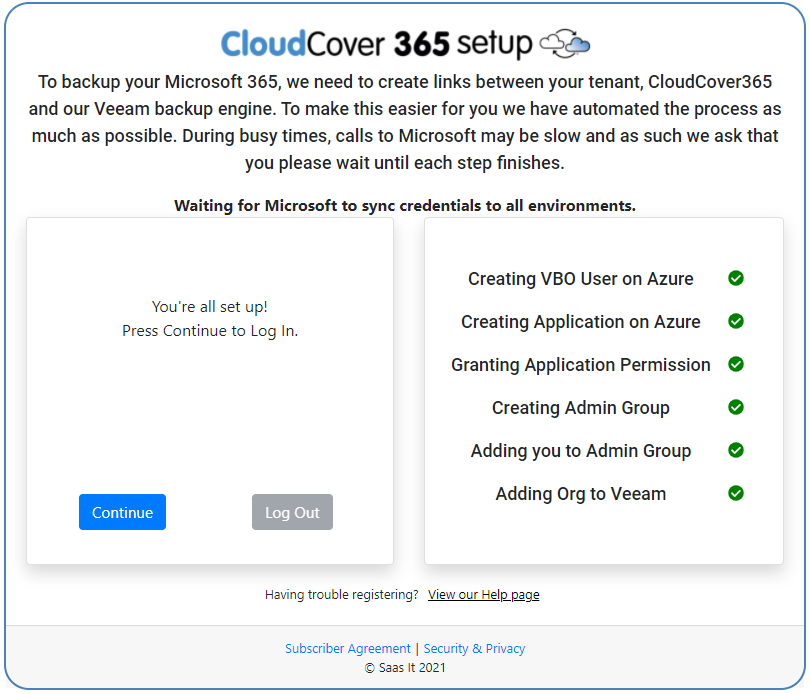The image size is (810, 694).
Task: Click the green checkmark beside Creating Admin Group
Action: [736, 407]
